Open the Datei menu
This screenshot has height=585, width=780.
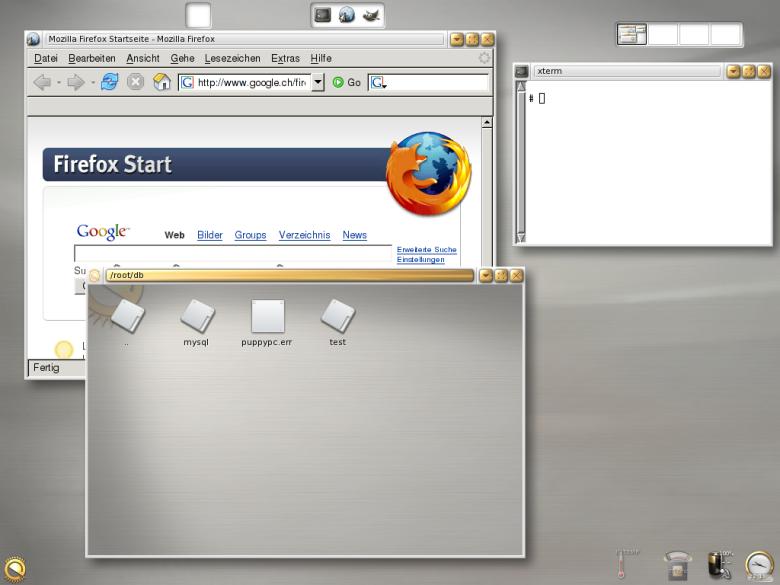point(46,58)
